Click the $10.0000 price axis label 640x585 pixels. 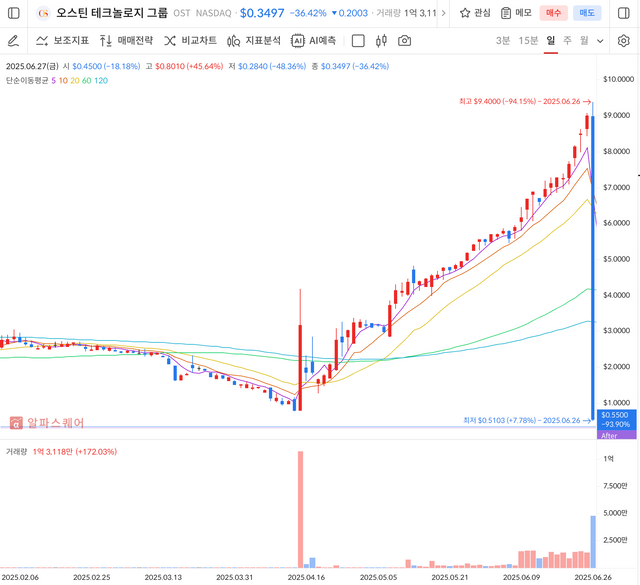[x=619, y=79]
